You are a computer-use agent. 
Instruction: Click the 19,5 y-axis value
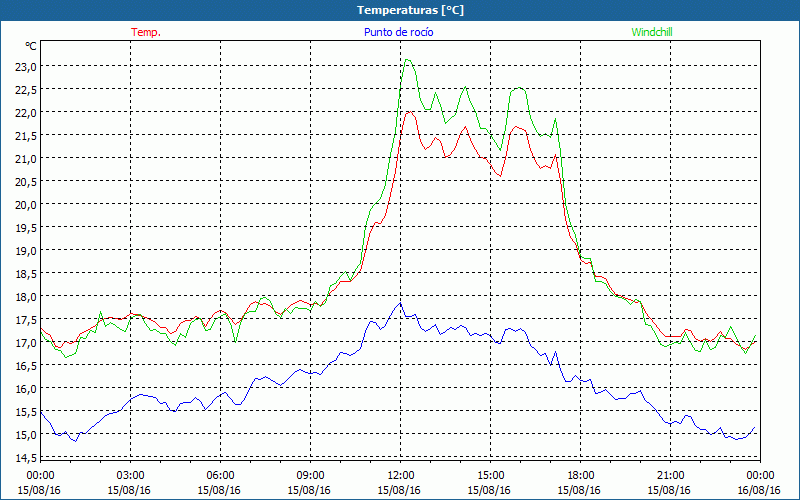pos(26,228)
